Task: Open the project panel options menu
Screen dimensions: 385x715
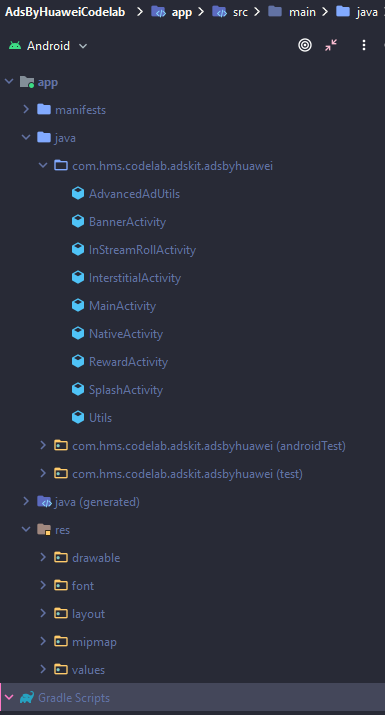Action: [364, 45]
